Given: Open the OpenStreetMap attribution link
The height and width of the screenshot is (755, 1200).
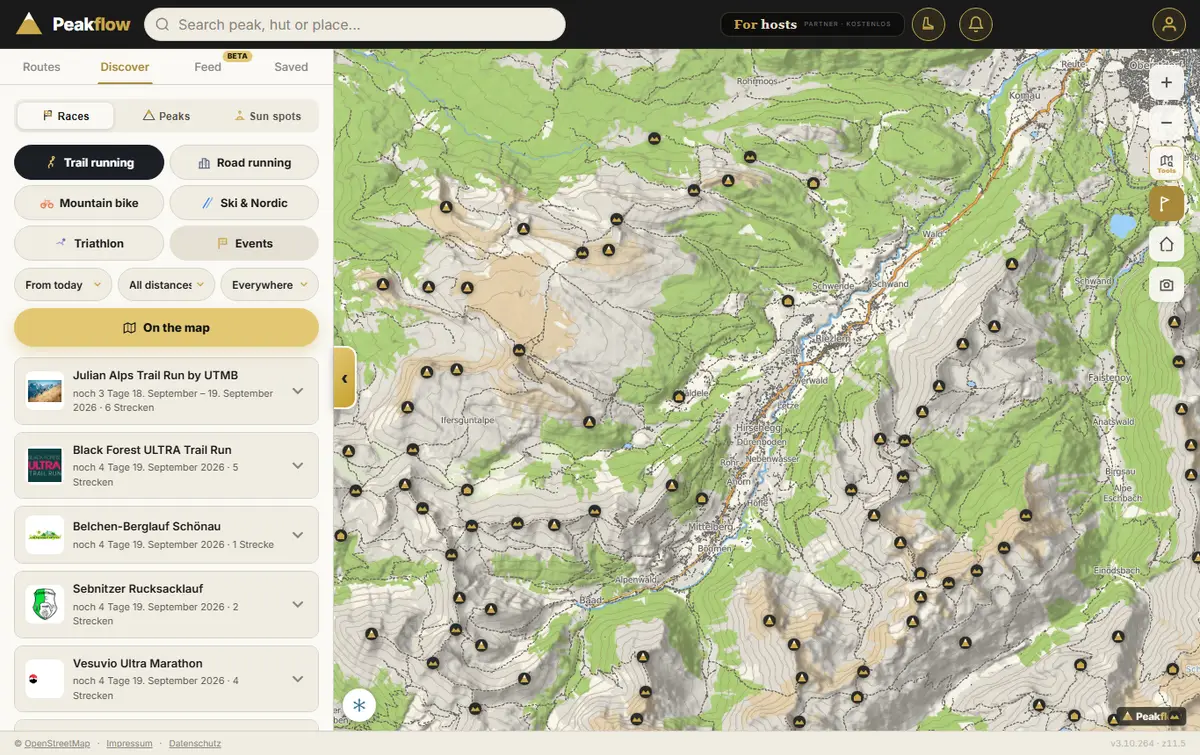Looking at the screenshot, I should click(57, 744).
